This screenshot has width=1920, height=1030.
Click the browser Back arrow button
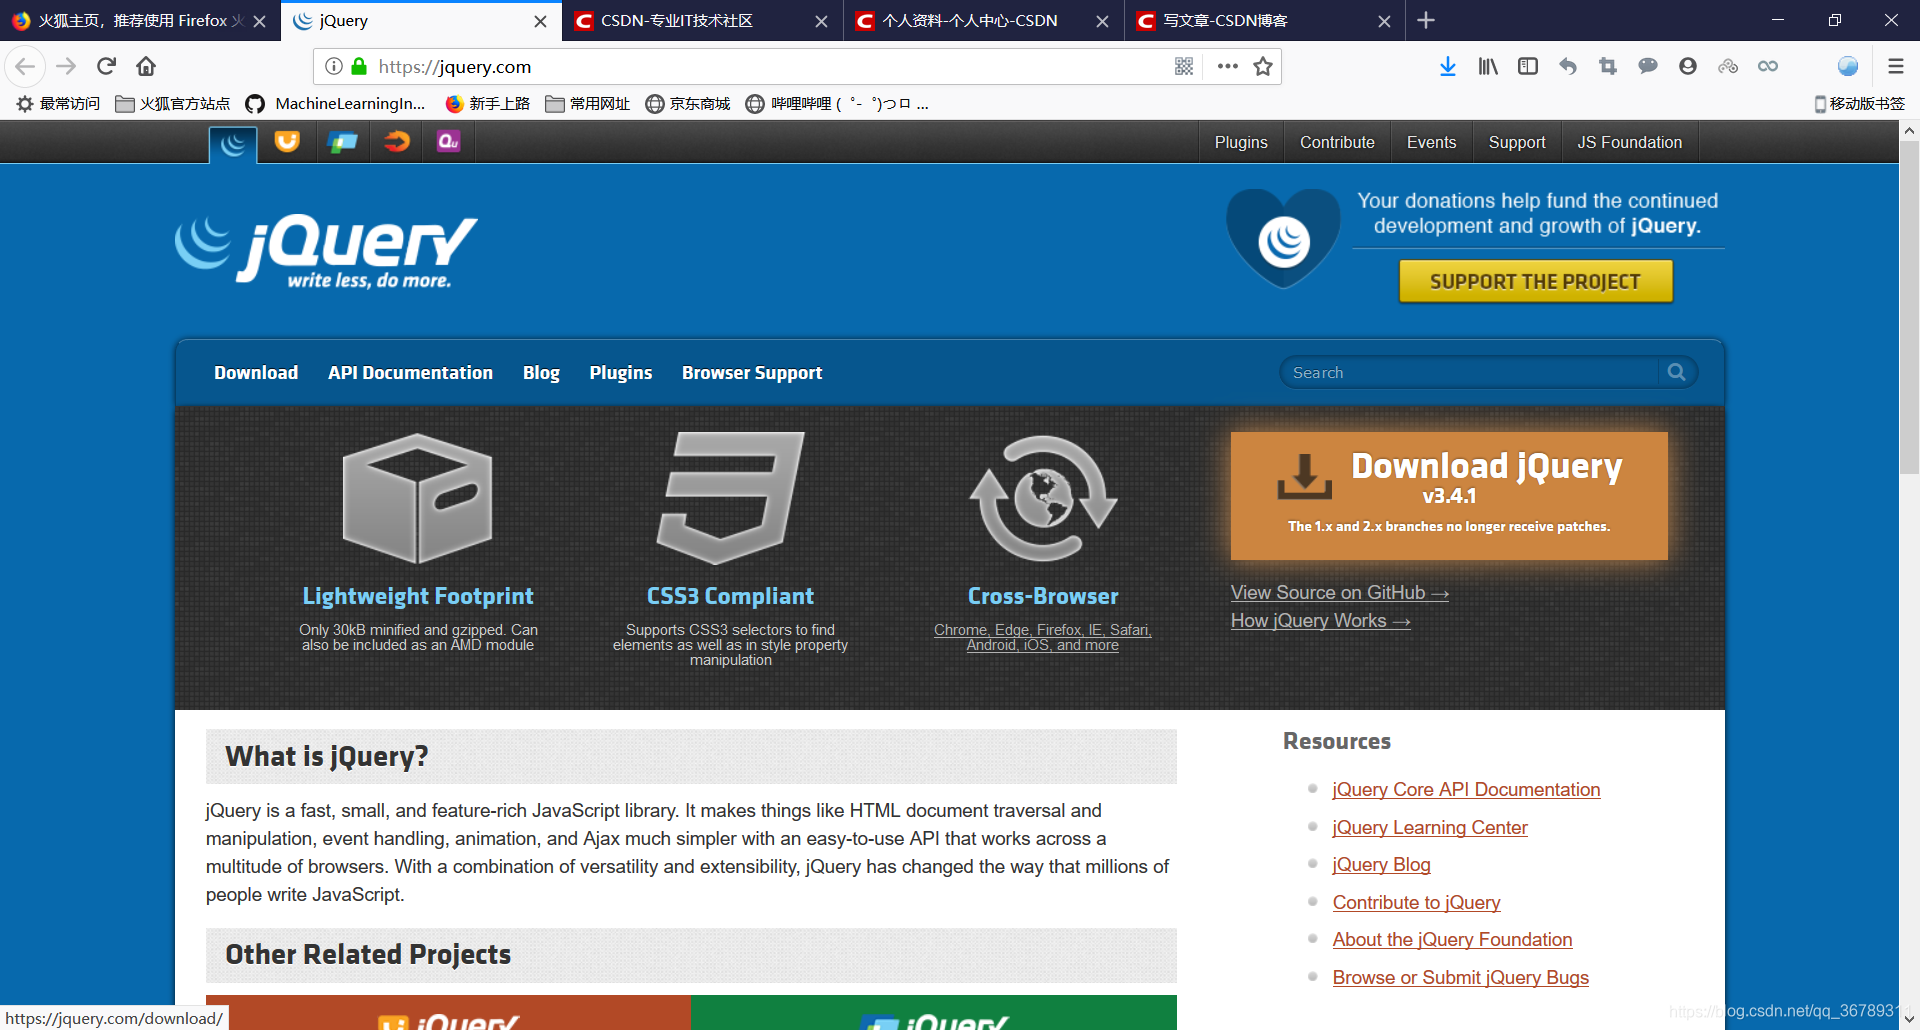(x=25, y=66)
